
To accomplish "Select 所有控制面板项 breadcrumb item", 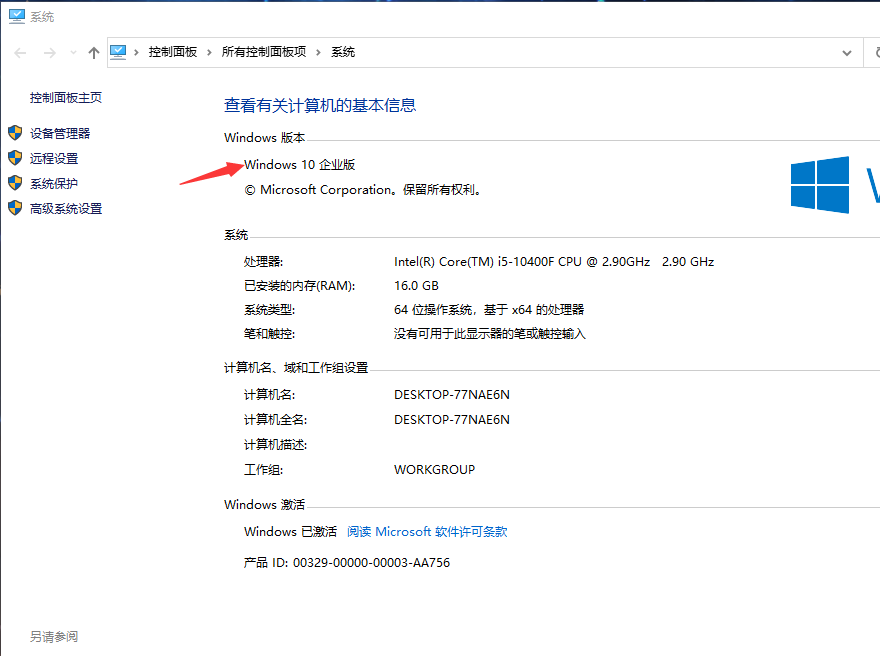I will click(264, 52).
